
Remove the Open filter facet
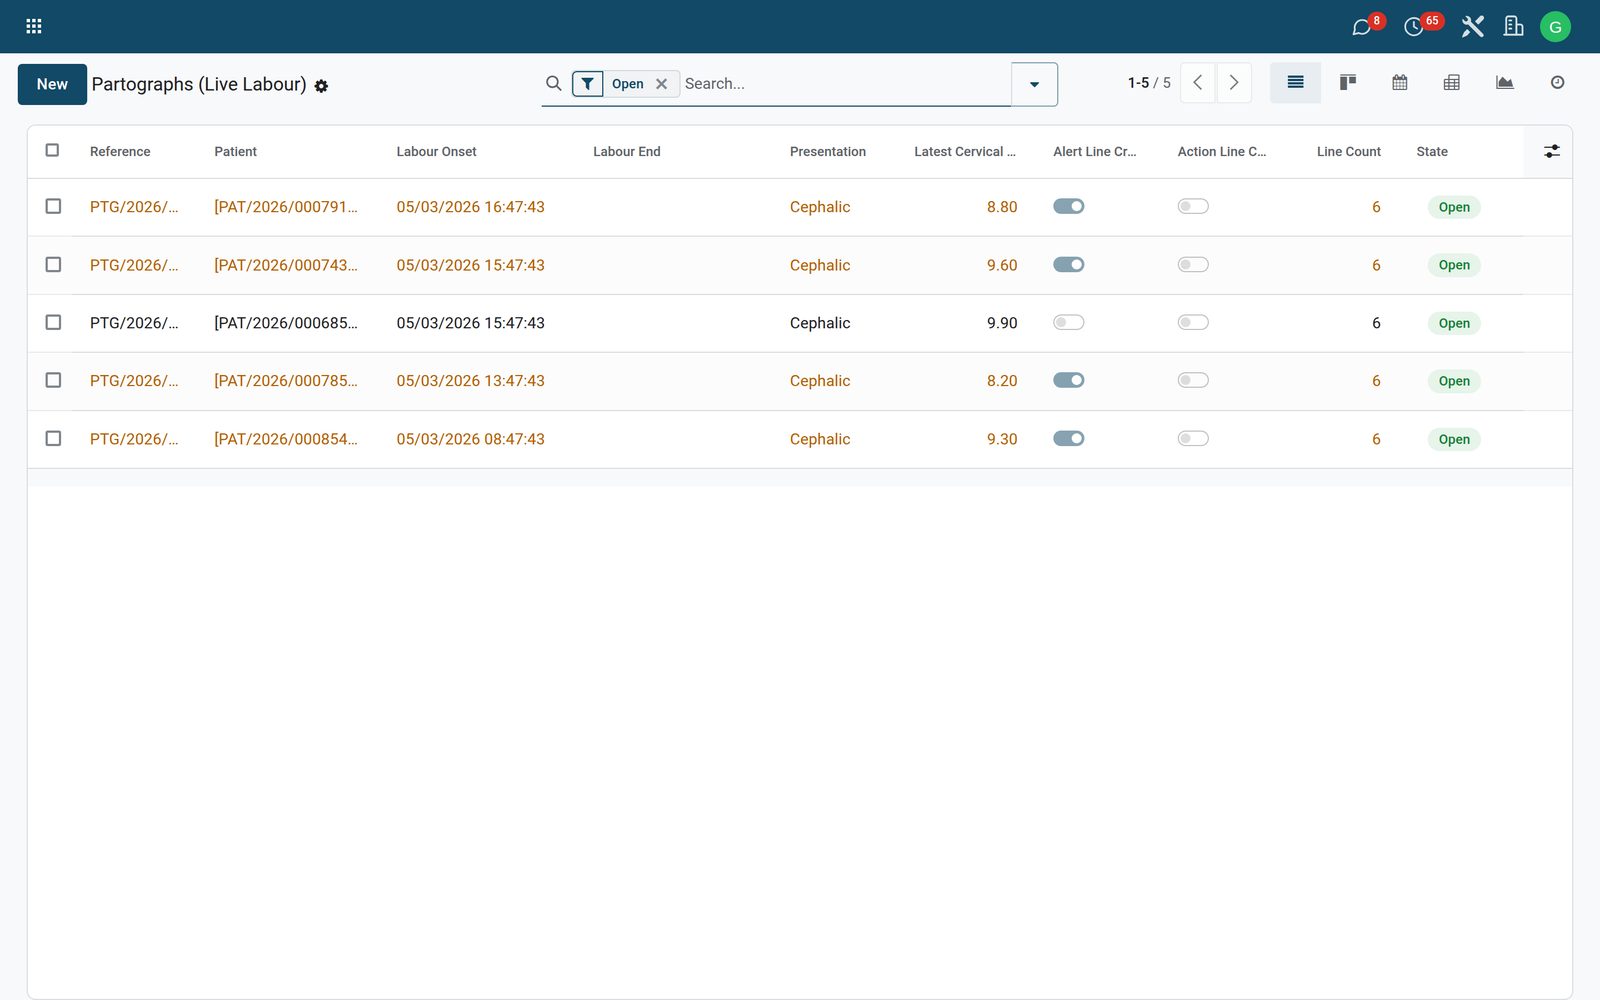[661, 84]
